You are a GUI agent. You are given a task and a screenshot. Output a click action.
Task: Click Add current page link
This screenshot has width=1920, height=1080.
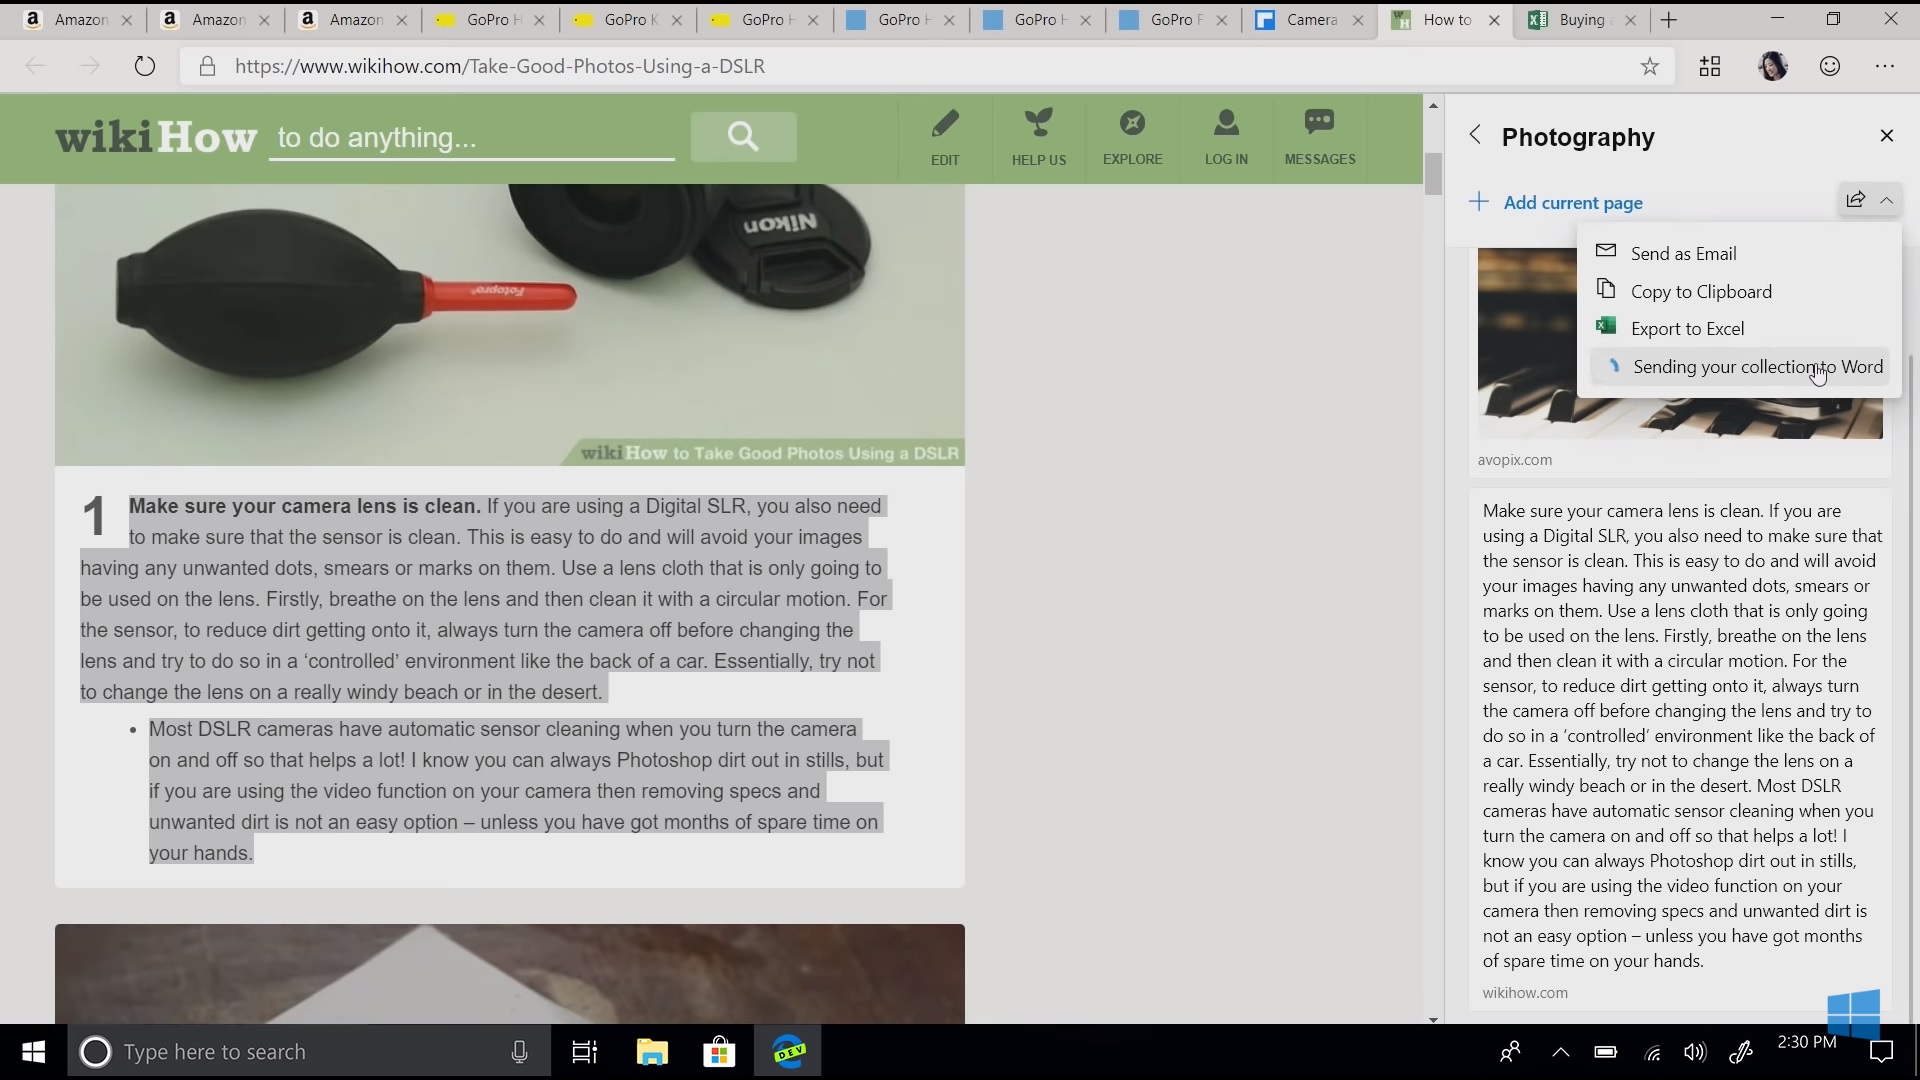click(x=1572, y=203)
